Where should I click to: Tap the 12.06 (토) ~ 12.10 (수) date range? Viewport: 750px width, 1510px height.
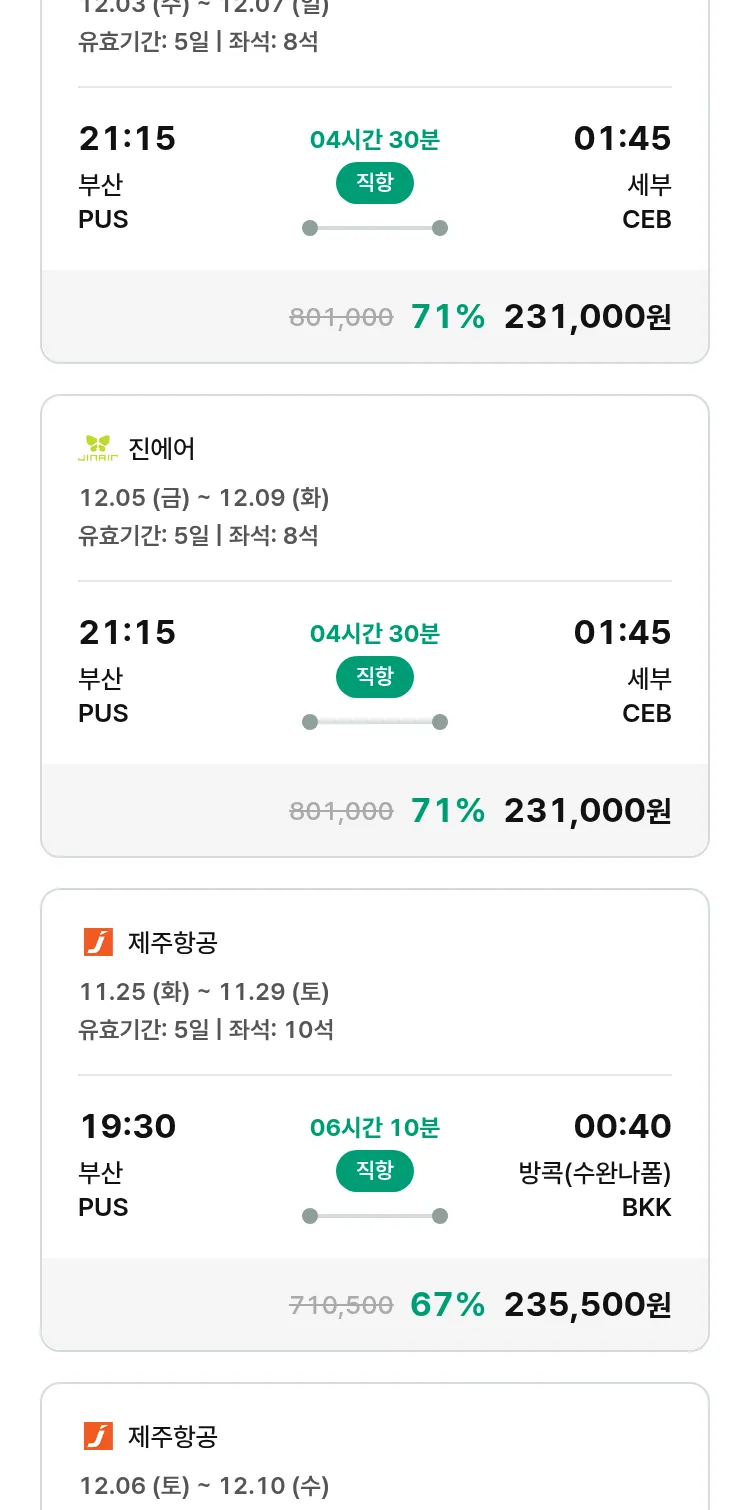click(x=204, y=1486)
